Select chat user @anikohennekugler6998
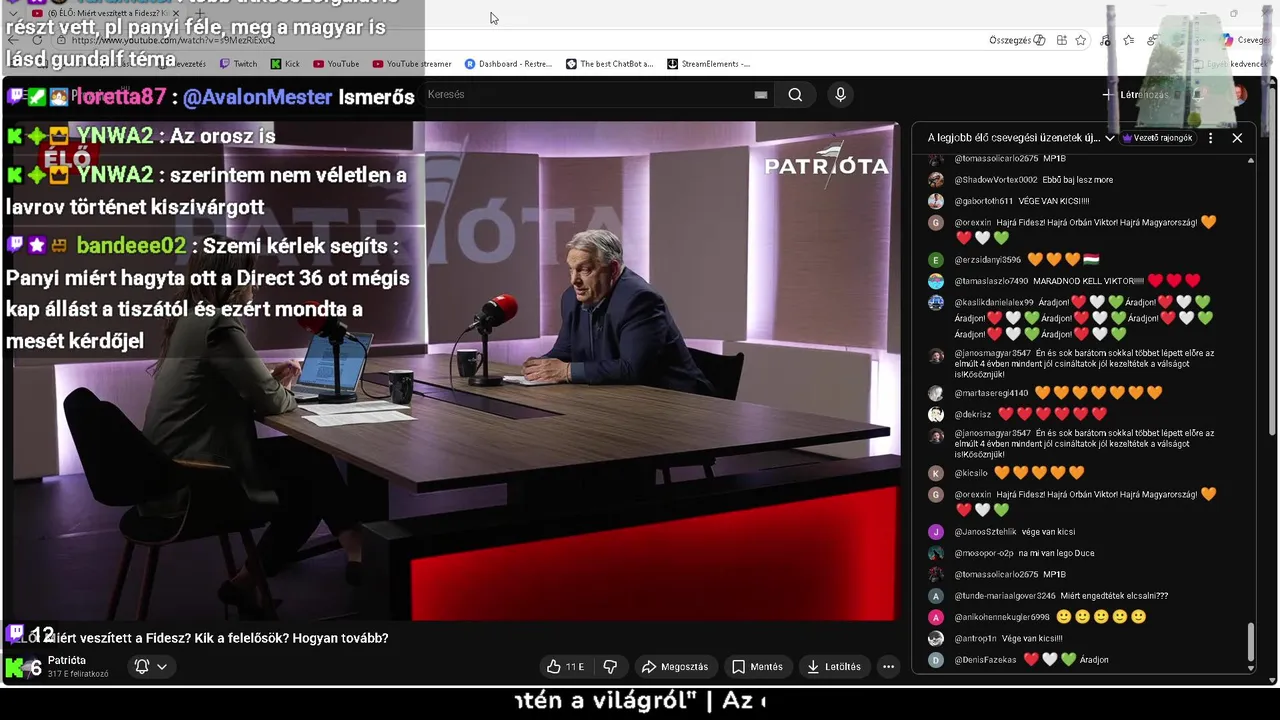This screenshot has width=1280, height=720. coord(1002,617)
